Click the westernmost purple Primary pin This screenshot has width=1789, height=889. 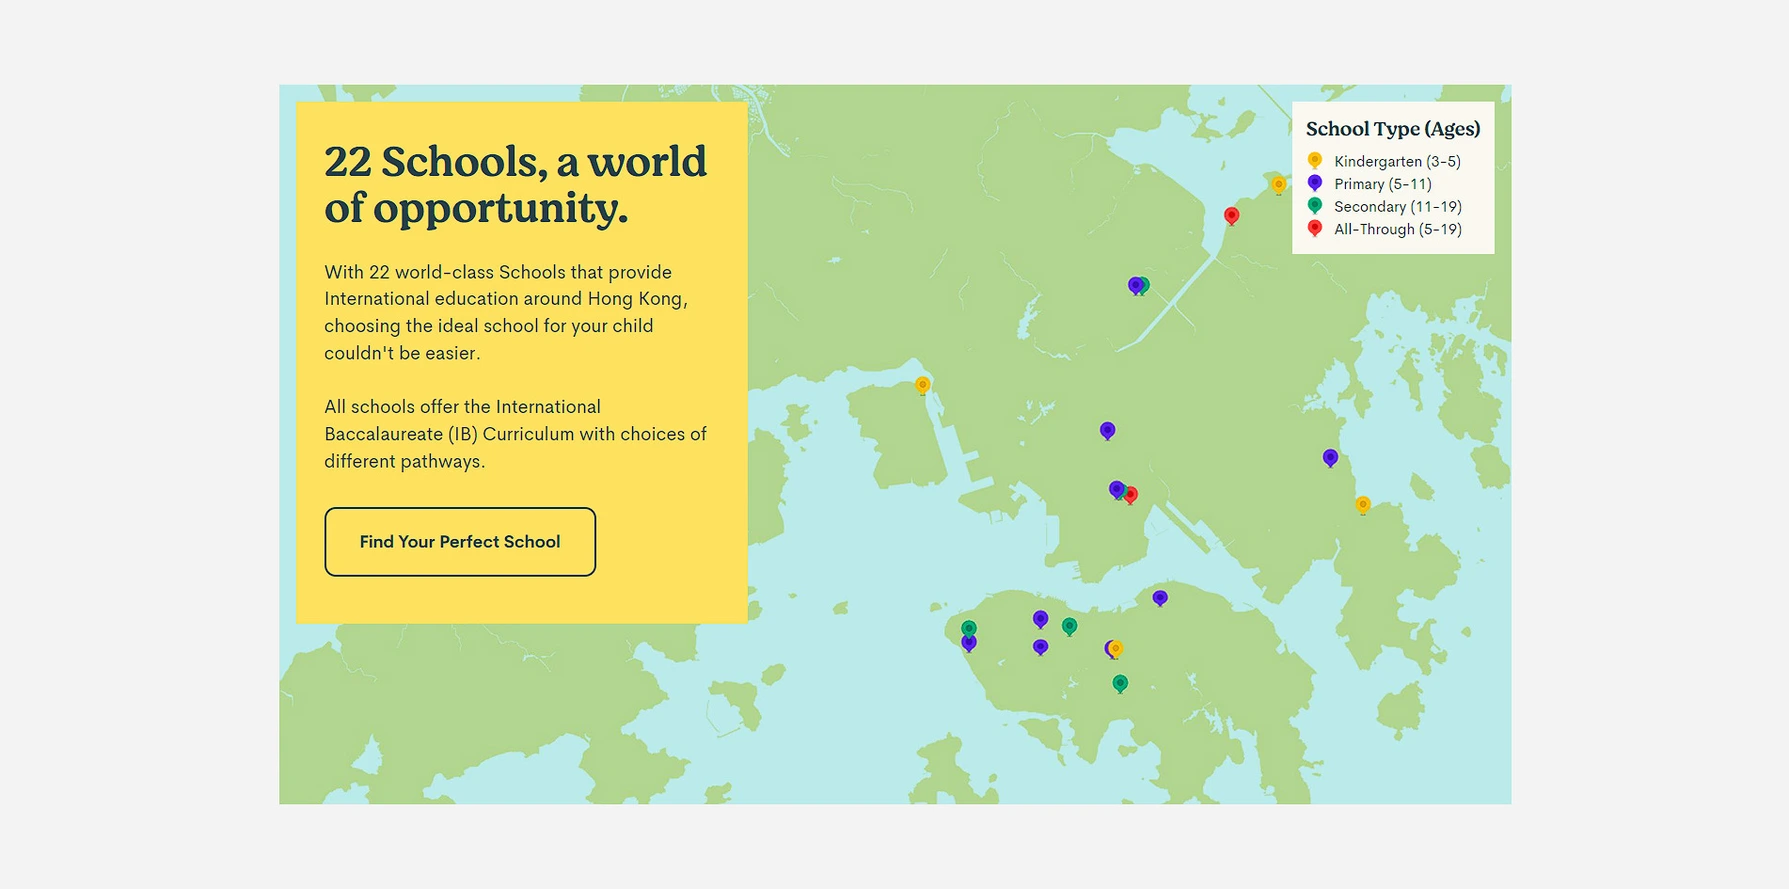click(x=969, y=644)
